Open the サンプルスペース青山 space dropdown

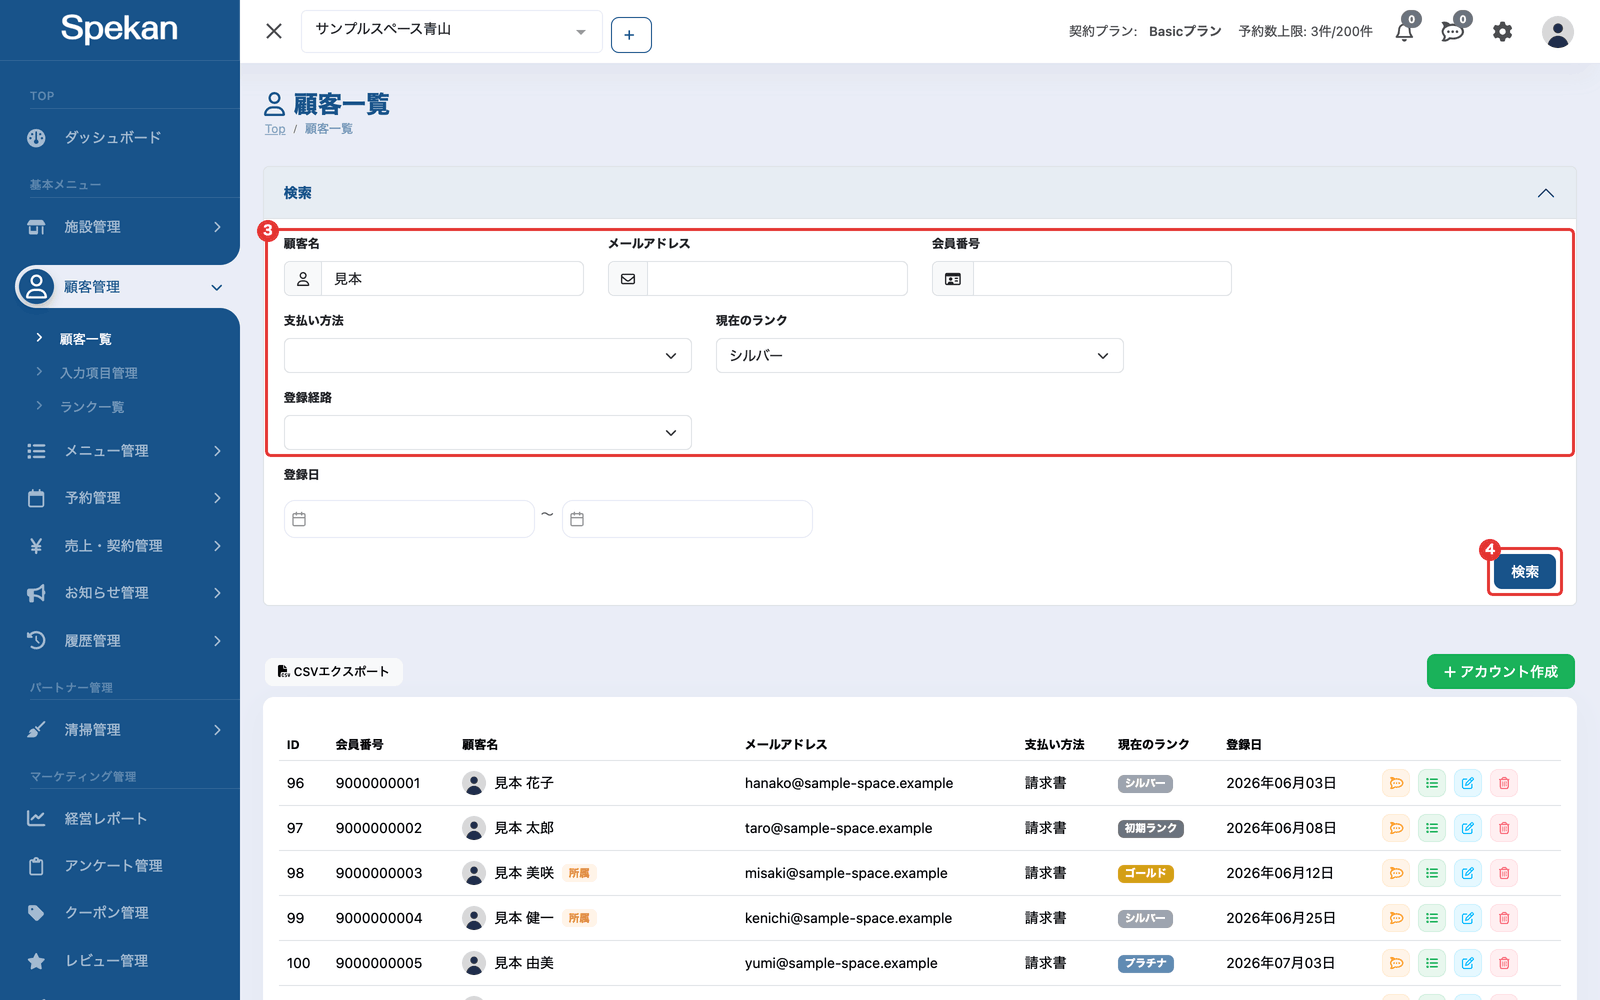pos(452,31)
